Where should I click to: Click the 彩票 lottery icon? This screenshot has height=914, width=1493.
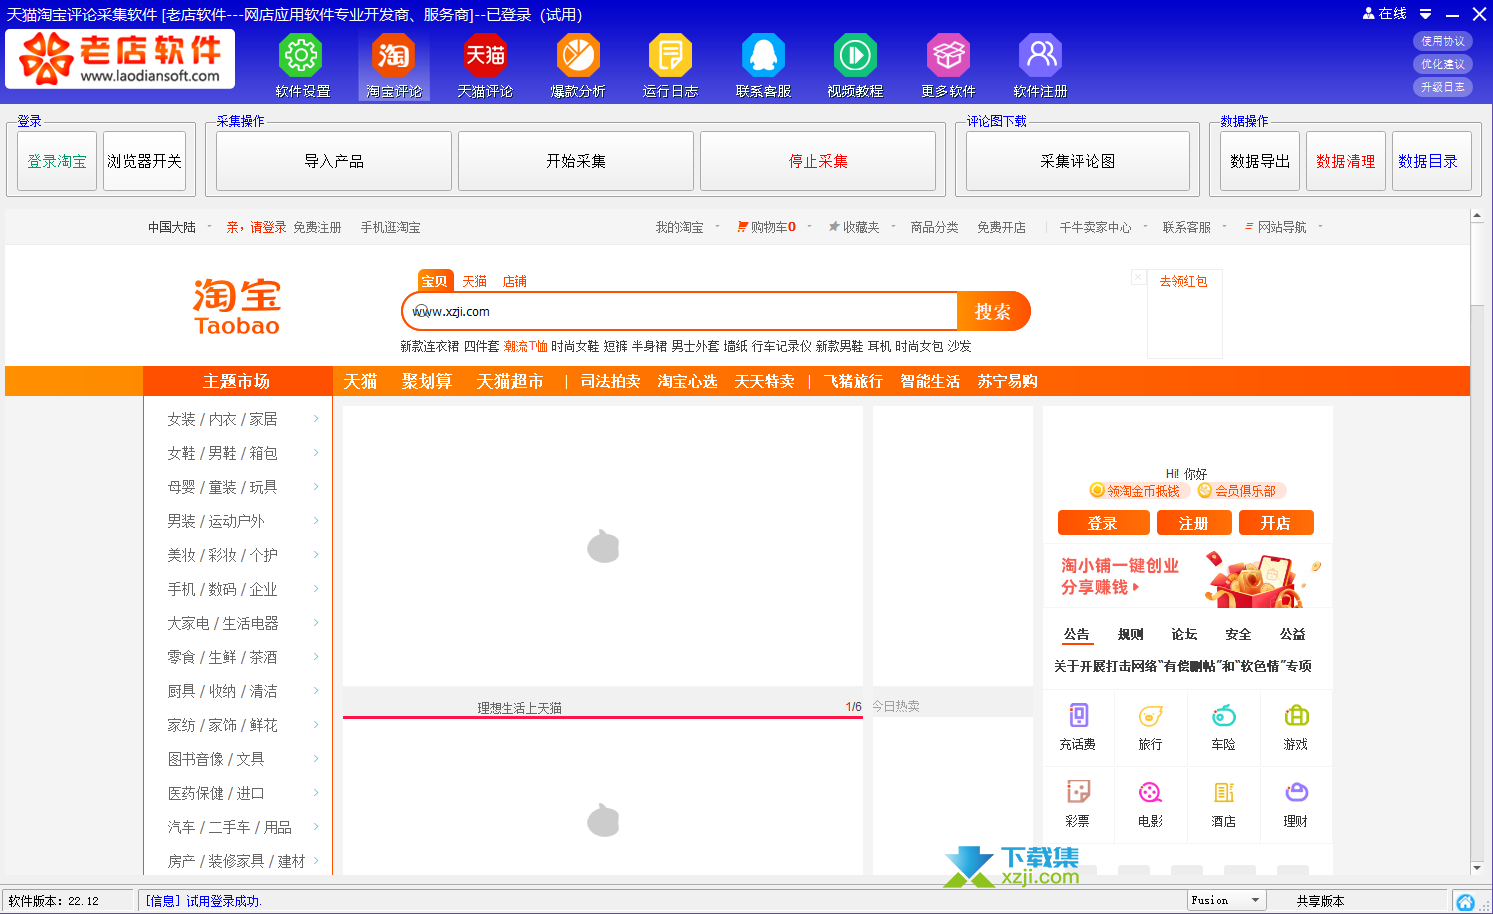click(1078, 792)
